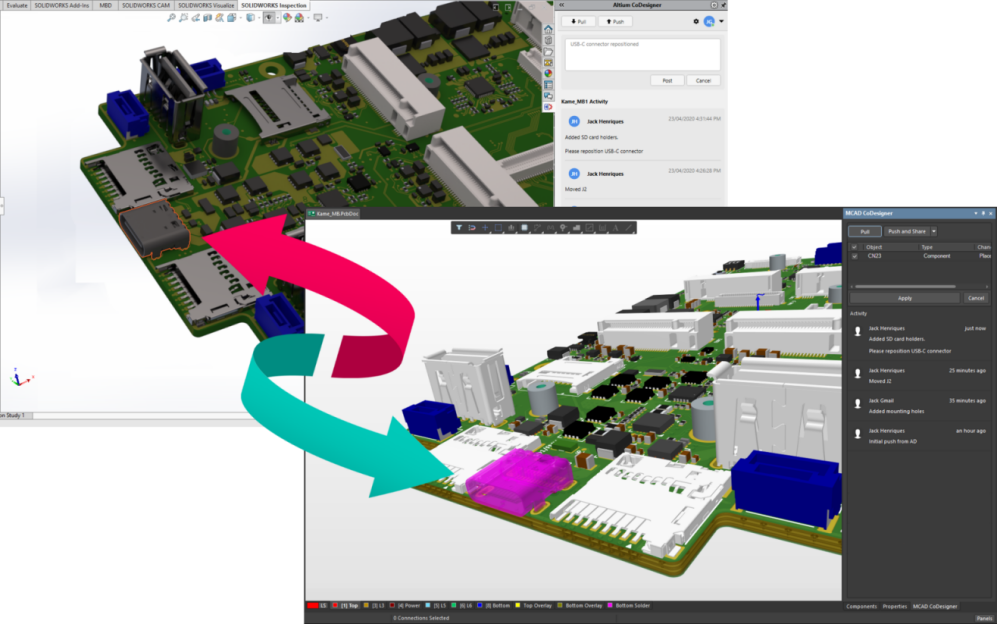The image size is (997, 624).
Task: Click the align objects chart icon in Altium toolbar
Action: [511, 228]
